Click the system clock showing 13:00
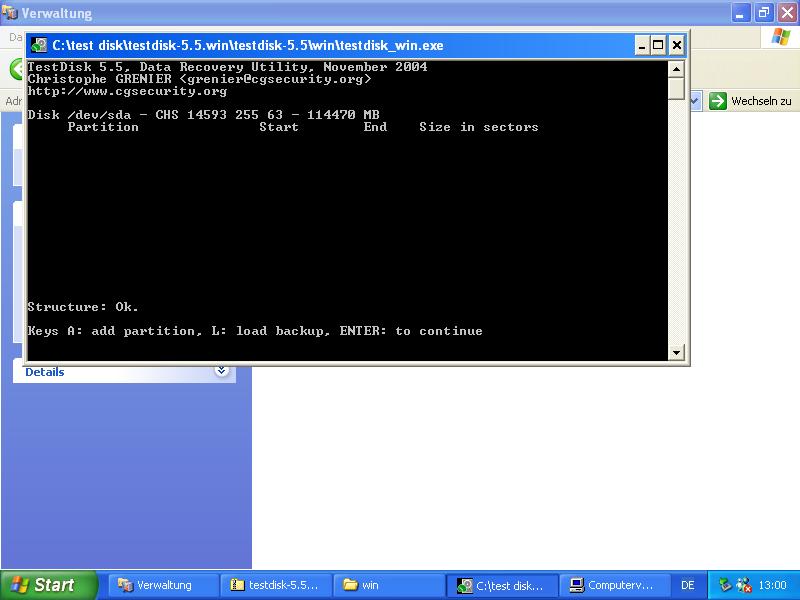 pos(772,585)
